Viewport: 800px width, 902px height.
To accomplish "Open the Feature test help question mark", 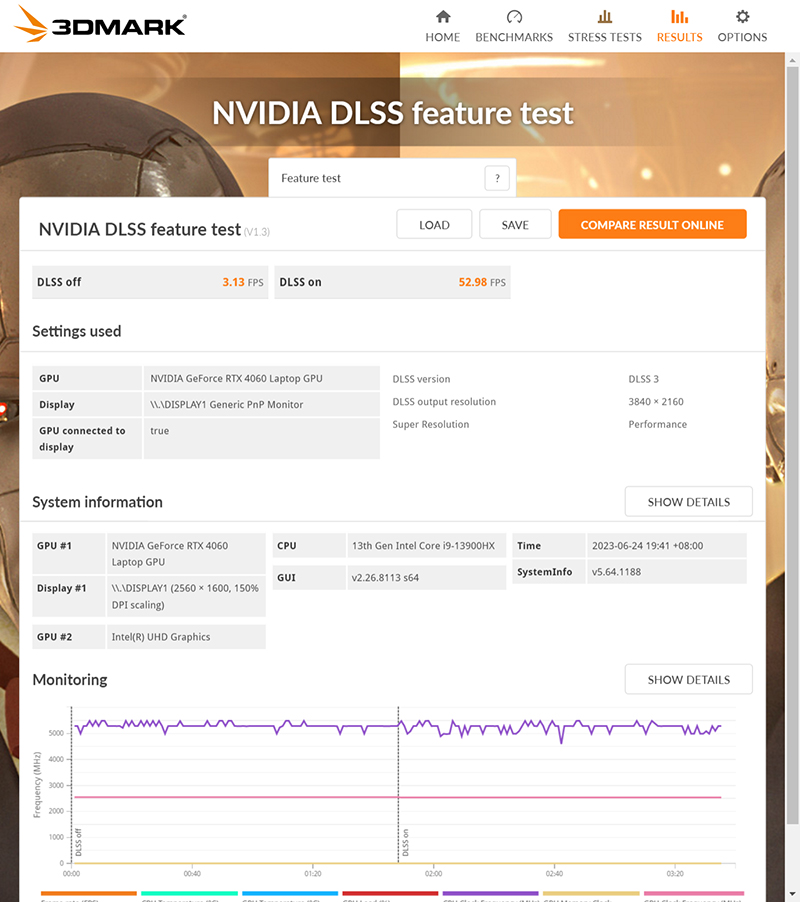I will [497, 178].
